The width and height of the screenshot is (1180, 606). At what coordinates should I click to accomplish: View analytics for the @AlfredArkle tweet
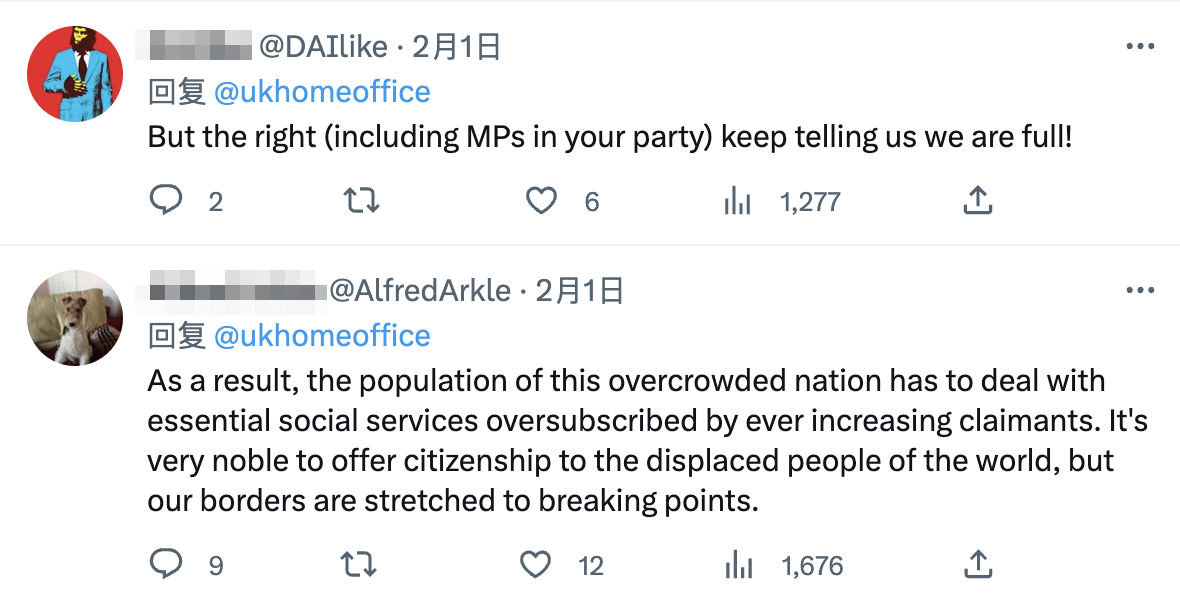[738, 566]
